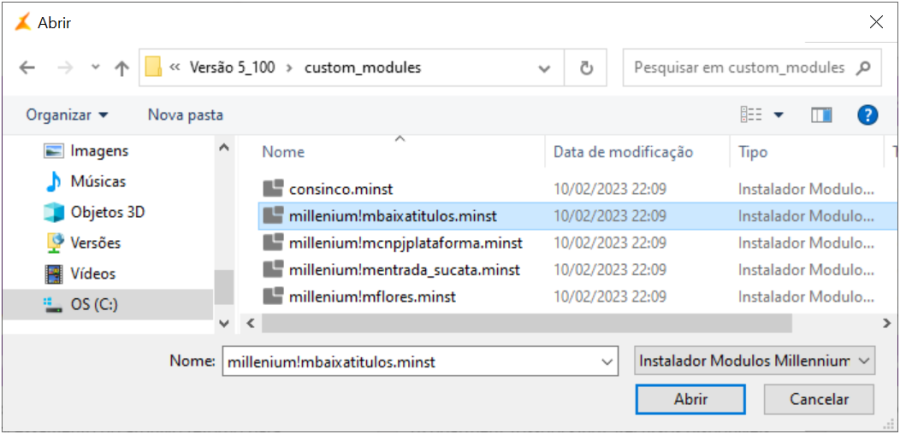Sort by Data de modificação column

point(623,152)
